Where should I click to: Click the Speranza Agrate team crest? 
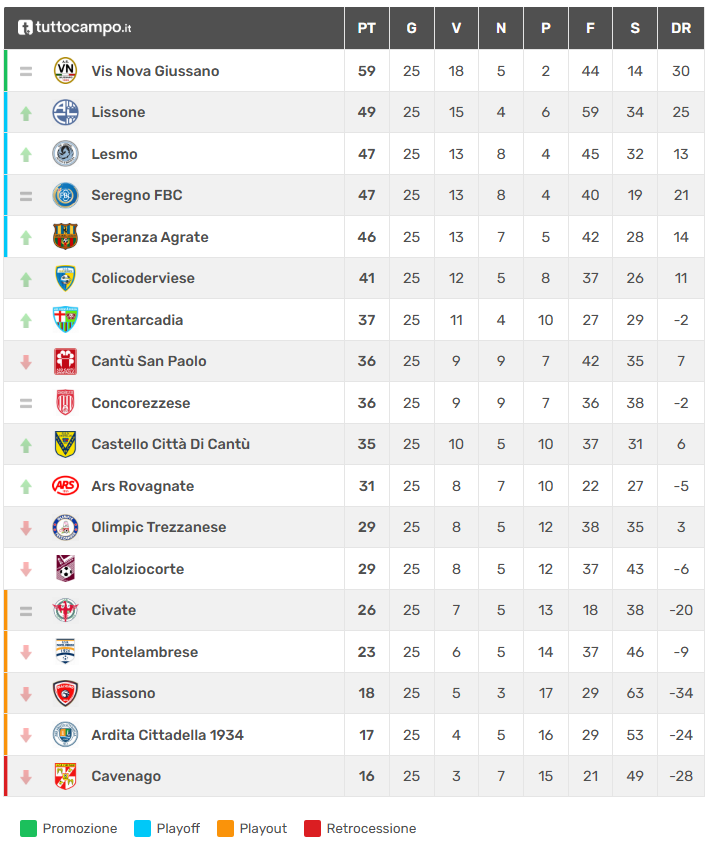[65, 237]
